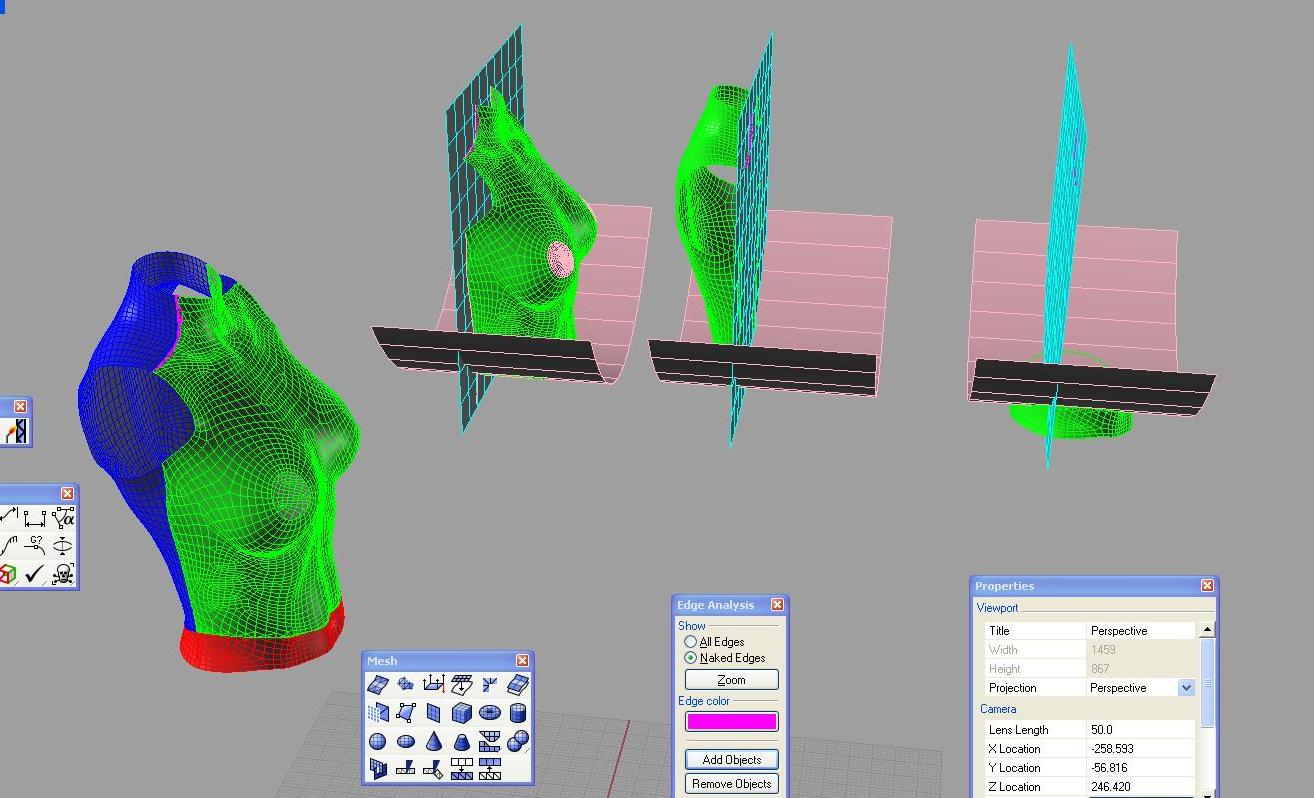
Task: Select the split mesh panels icon in bottom row
Action: pyautogui.click(x=378, y=769)
